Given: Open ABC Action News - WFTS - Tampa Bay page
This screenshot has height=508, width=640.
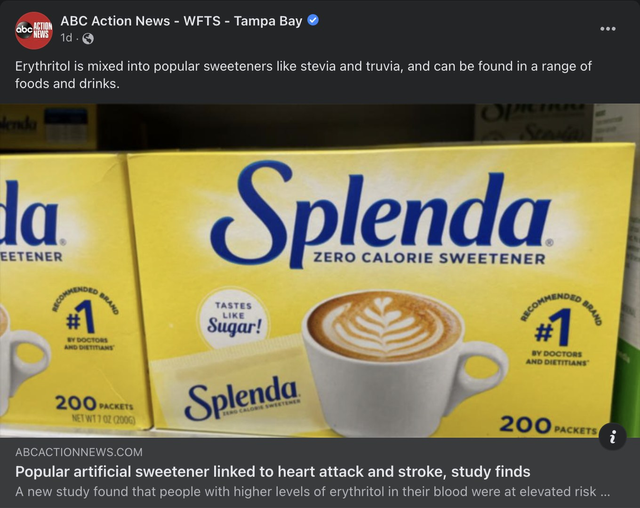Looking at the screenshot, I should (181, 20).
